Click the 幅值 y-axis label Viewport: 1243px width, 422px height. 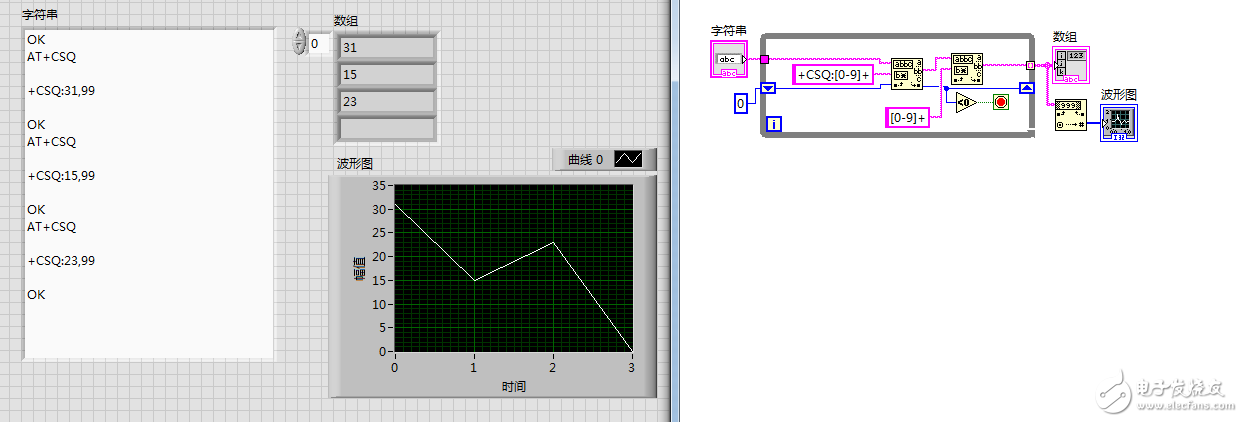click(x=359, y=267)
